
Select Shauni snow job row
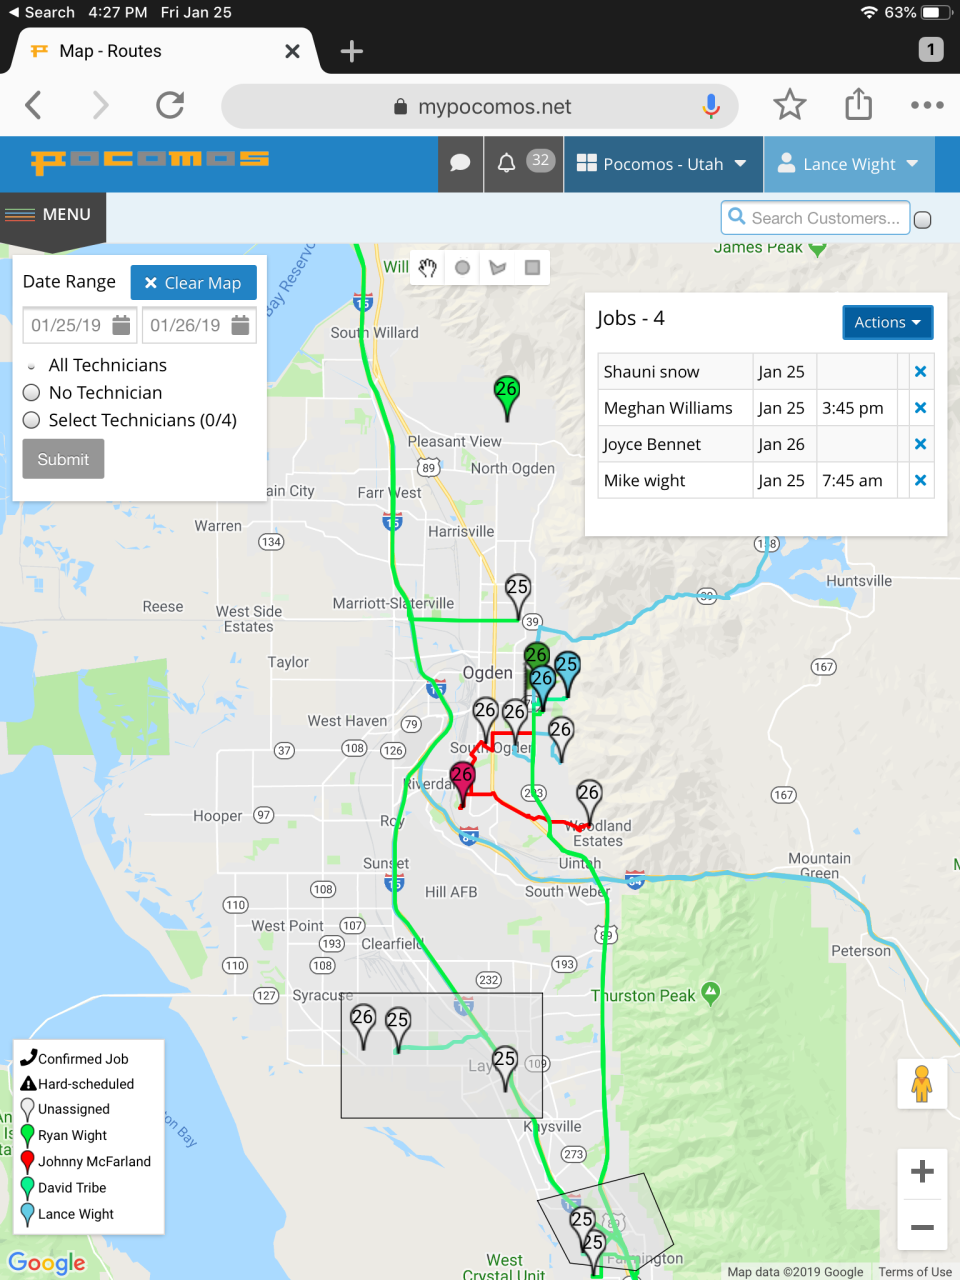(766, 372)
